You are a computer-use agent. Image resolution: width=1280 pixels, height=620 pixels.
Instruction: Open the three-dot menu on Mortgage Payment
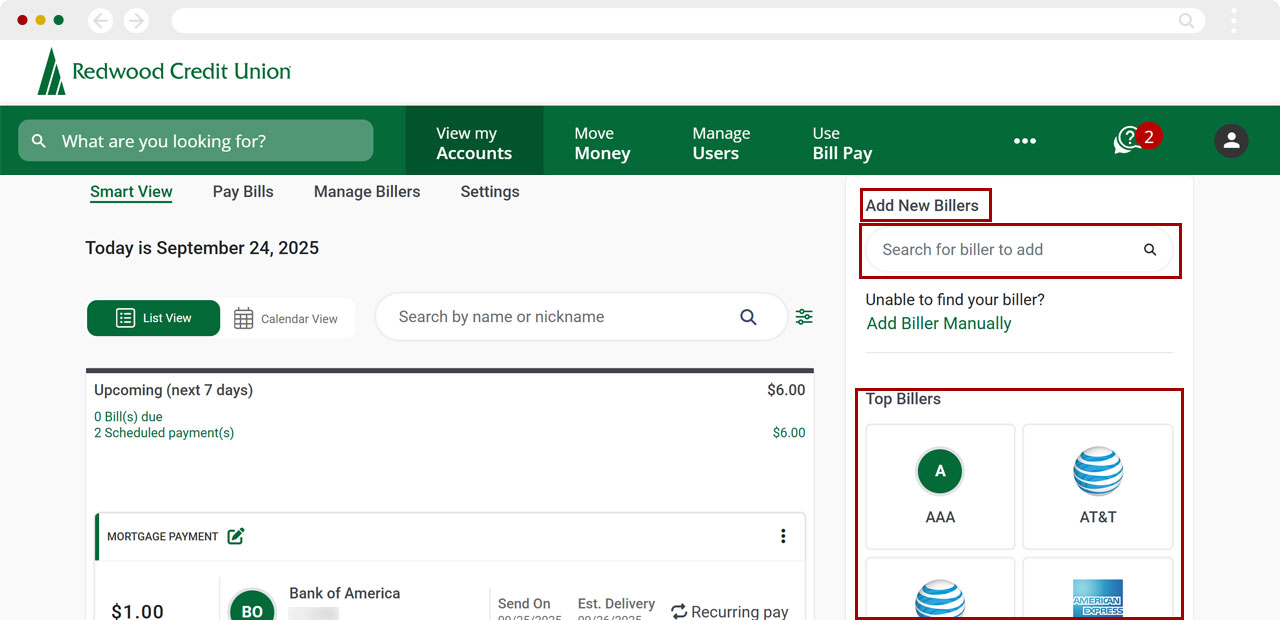783,536
